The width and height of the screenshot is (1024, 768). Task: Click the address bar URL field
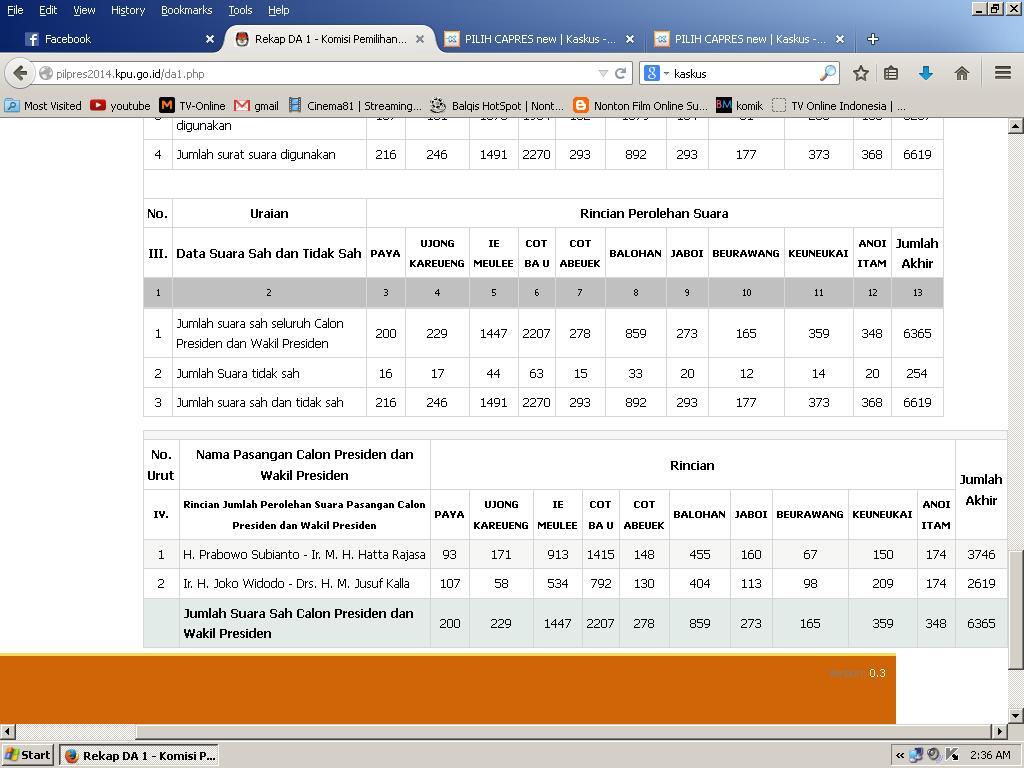320,73
